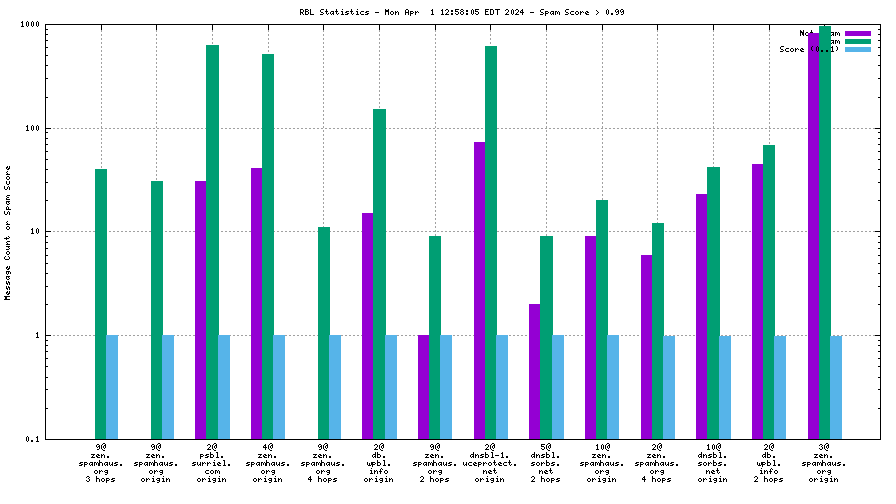Click the vertical axis label Message Count or Spam Score
This screenshot has width=896, height=504.
pos(8,232)
